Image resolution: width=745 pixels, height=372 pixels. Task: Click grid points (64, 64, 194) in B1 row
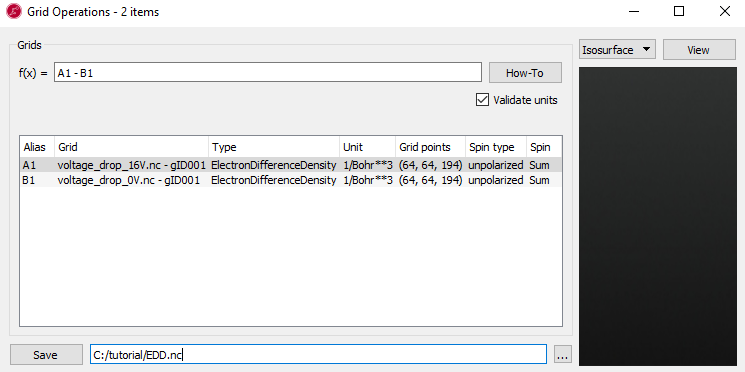pos(430,180)
